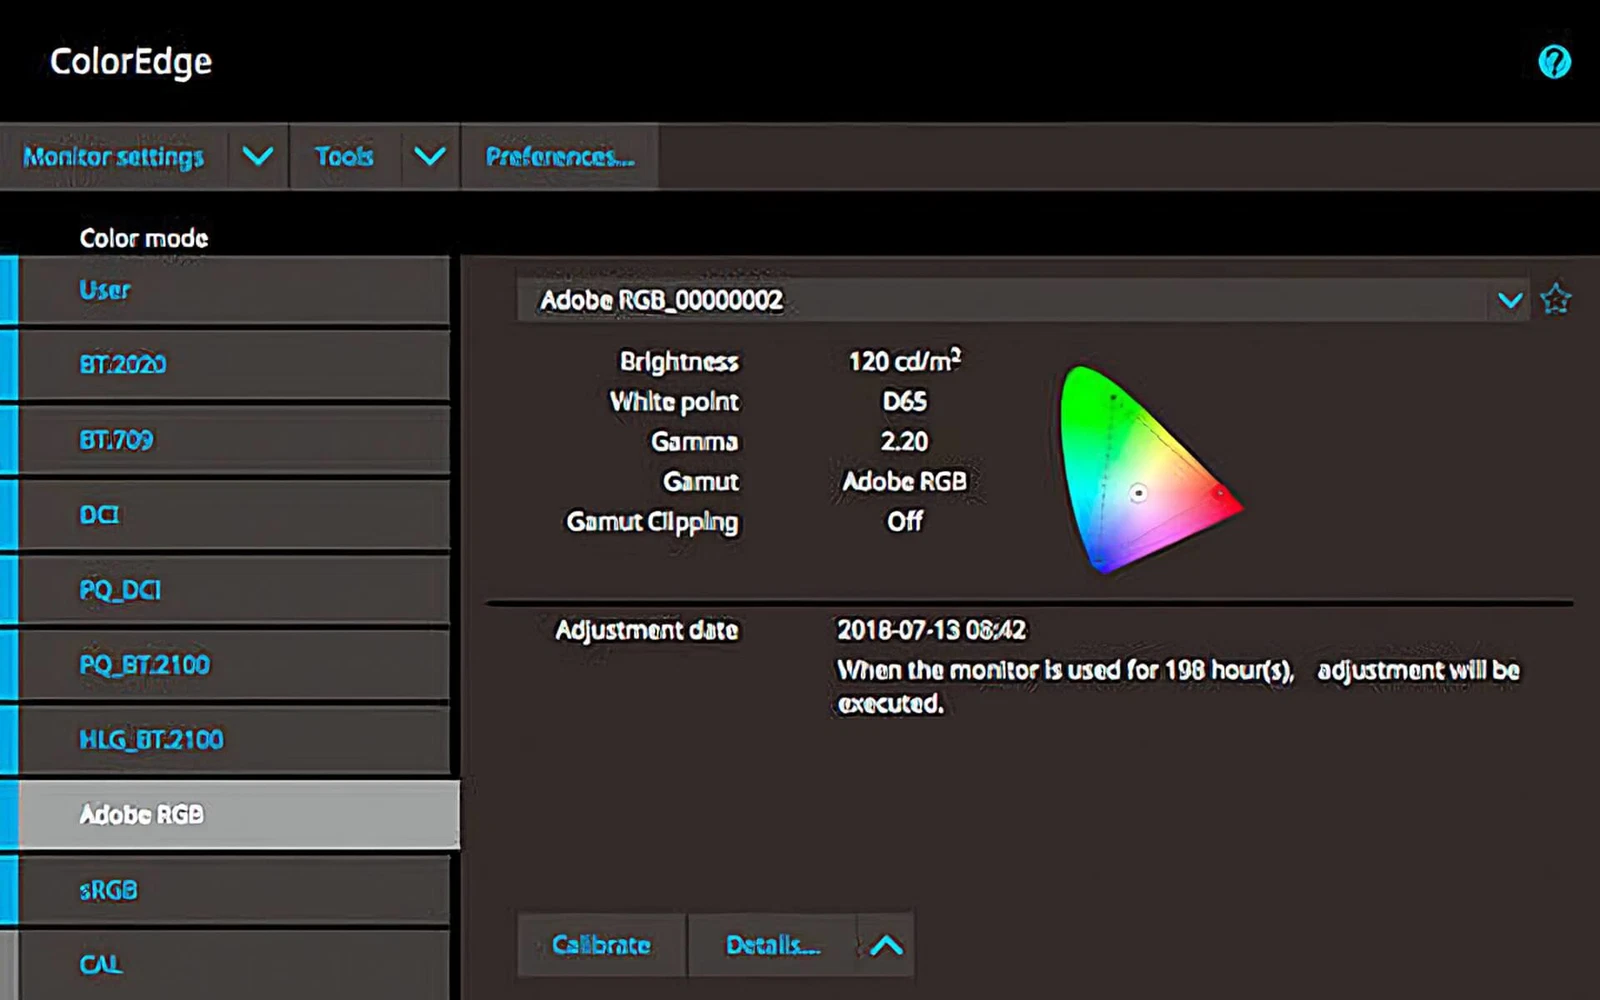Open the Tools menu
Viewport: 1600px width, 1000px height.
(x=344, y=157)
